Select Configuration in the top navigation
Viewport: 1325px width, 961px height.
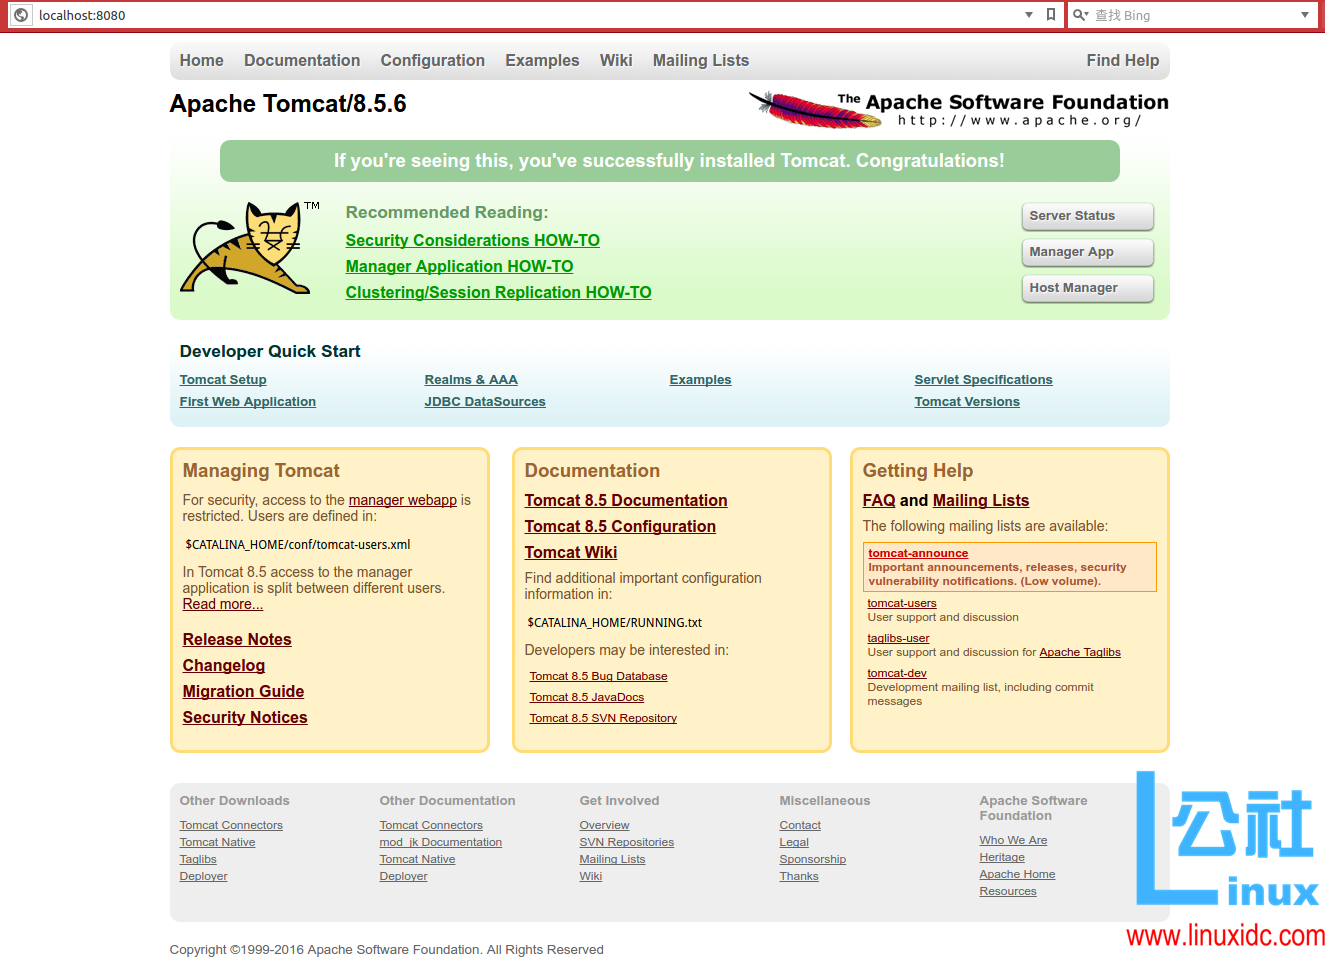click(432, 61)
